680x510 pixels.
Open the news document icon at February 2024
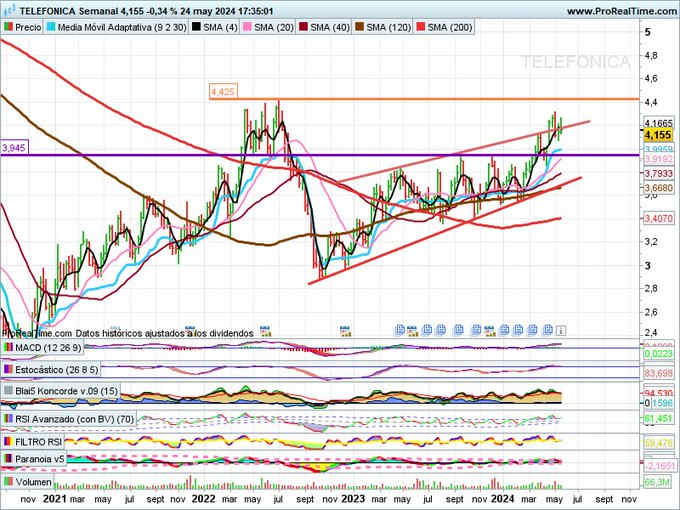coord(518,330)
